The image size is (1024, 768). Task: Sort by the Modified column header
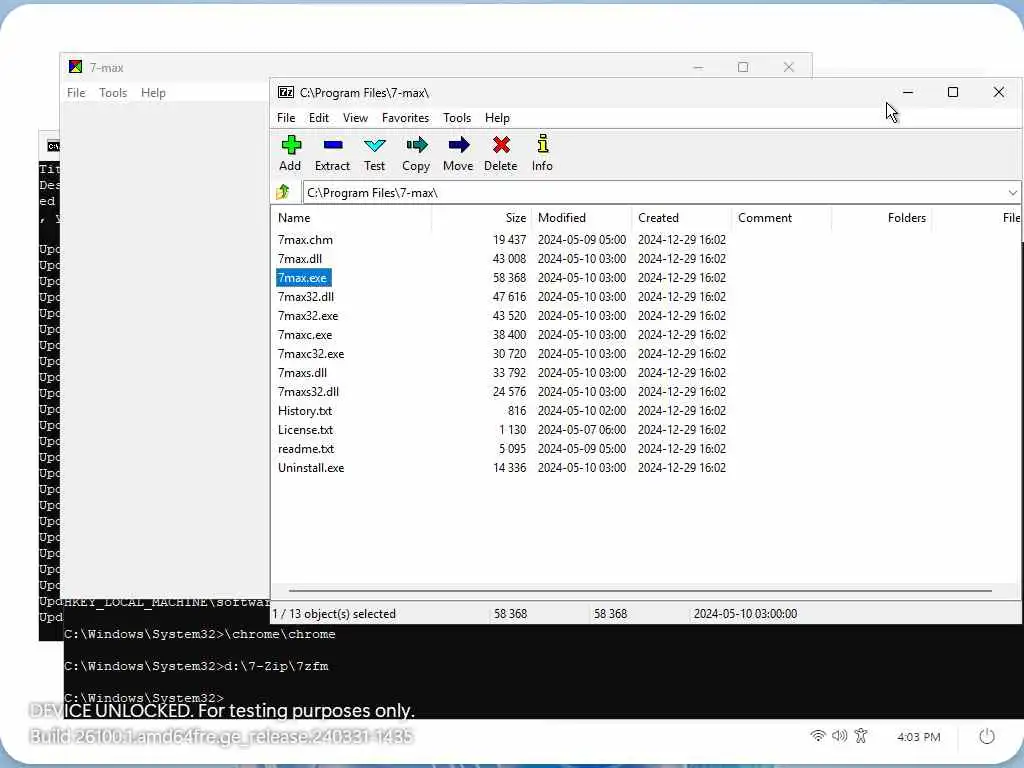582,218
